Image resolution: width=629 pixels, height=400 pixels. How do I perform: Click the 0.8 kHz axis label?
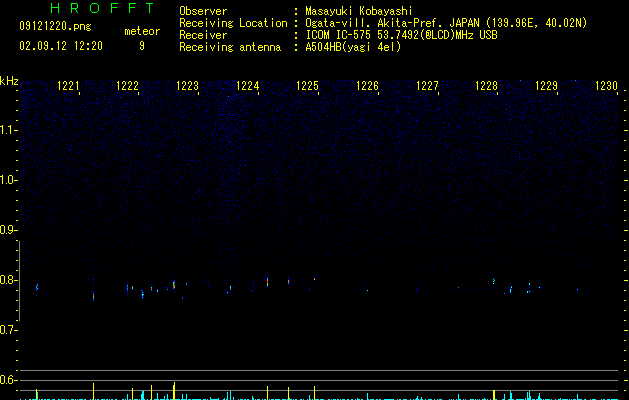click(8, 280)
